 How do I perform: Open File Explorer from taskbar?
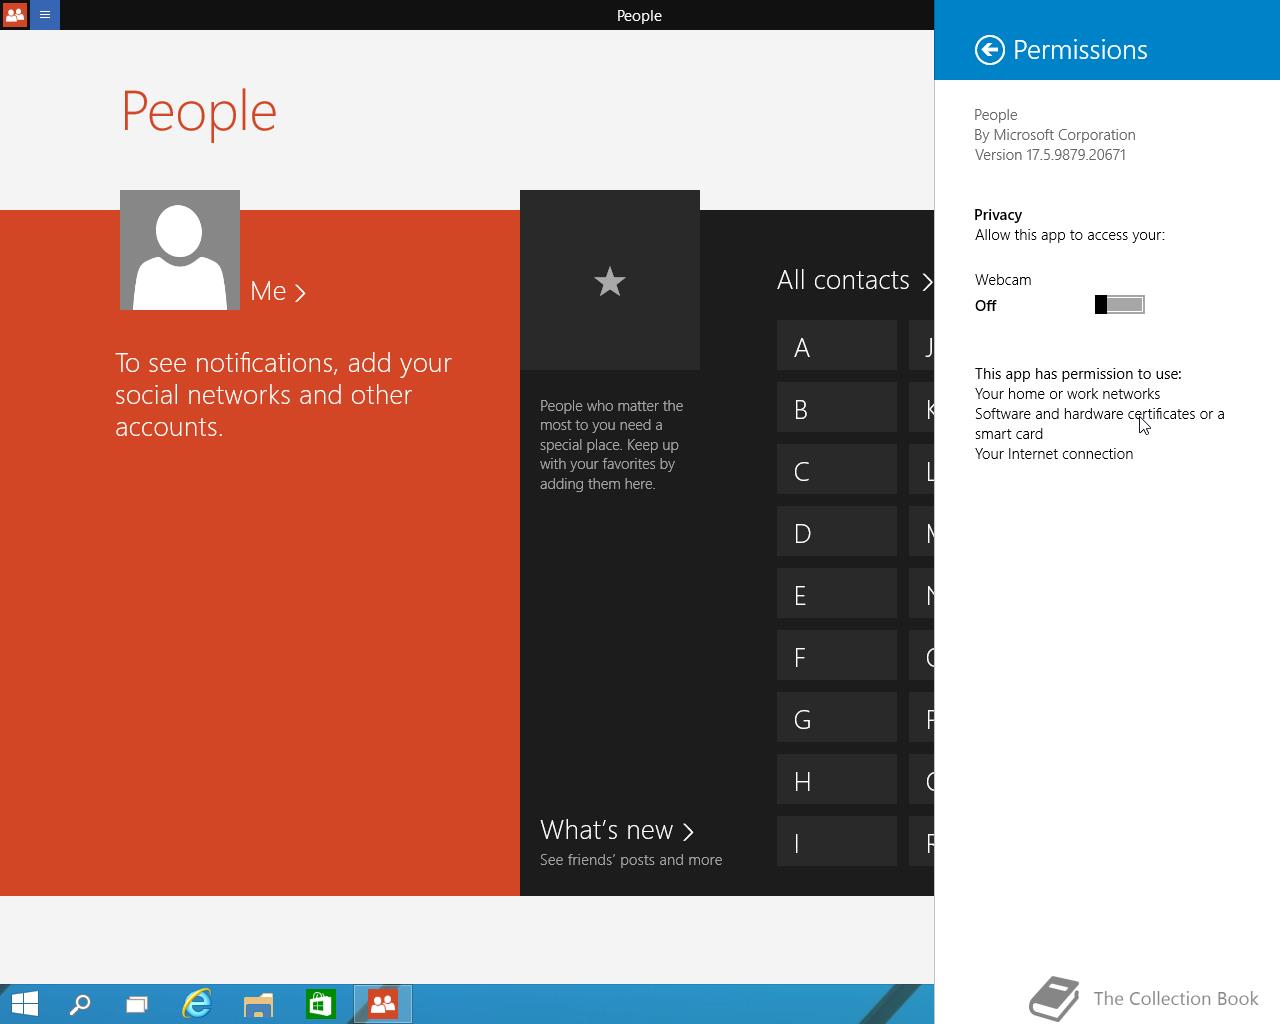click(x=258, y=1003)
